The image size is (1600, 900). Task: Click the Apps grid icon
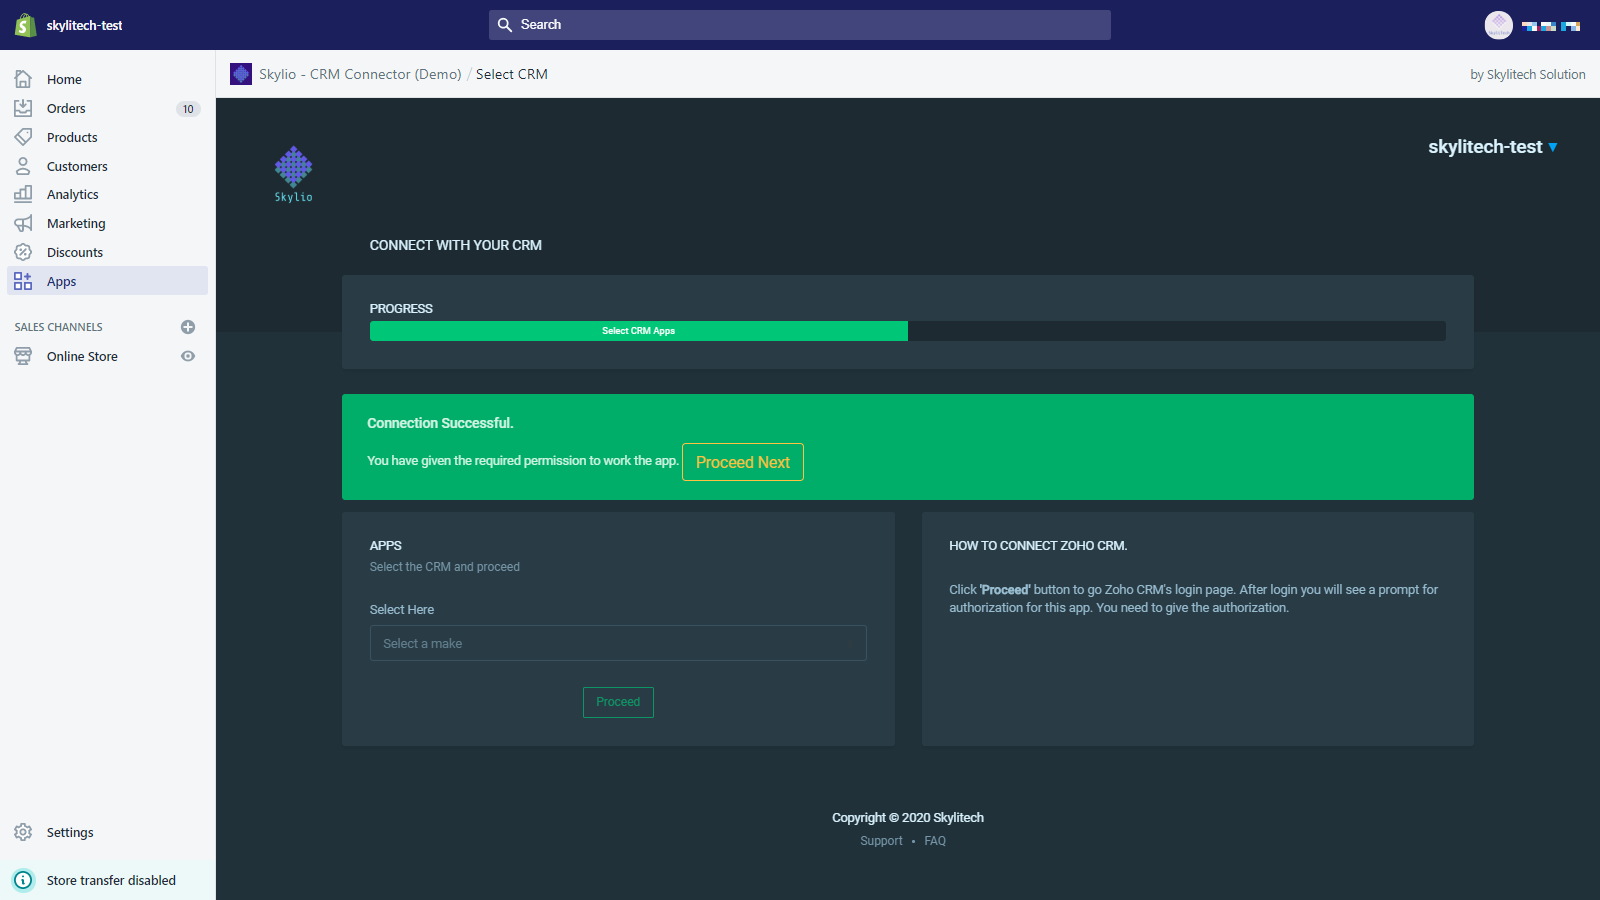[23, 281]
